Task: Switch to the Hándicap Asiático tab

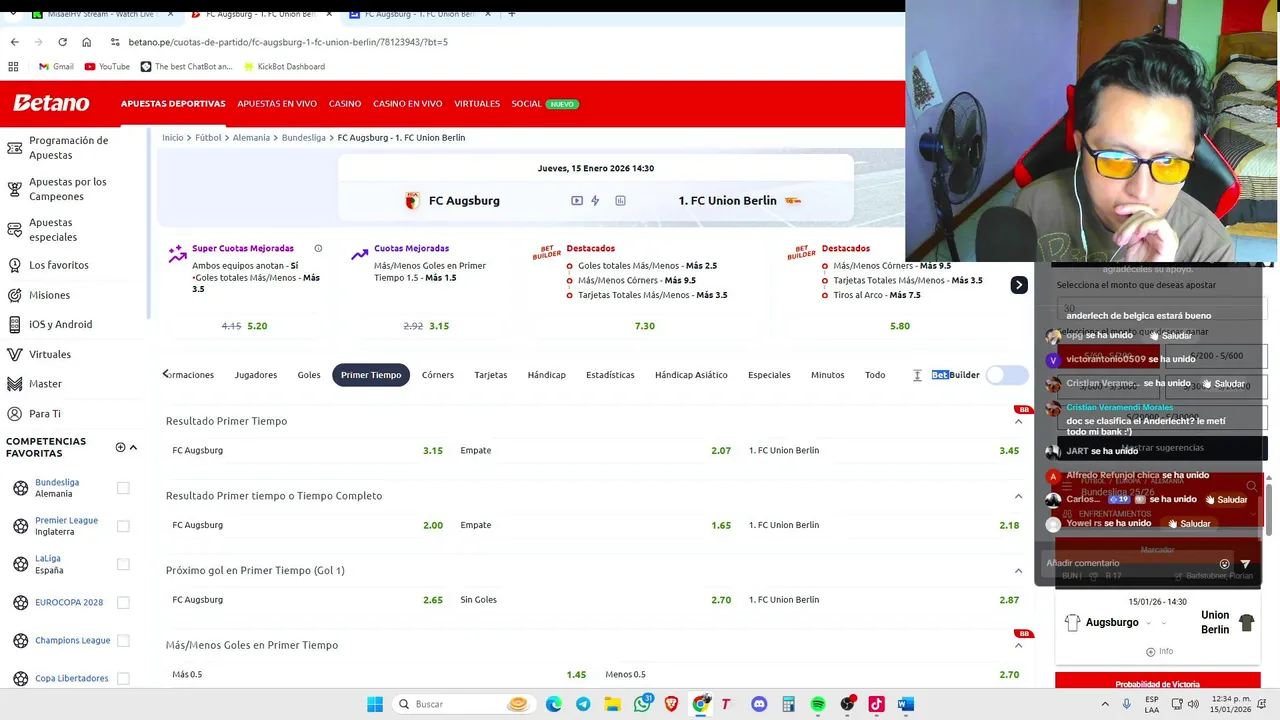Action: pos(691,375)
